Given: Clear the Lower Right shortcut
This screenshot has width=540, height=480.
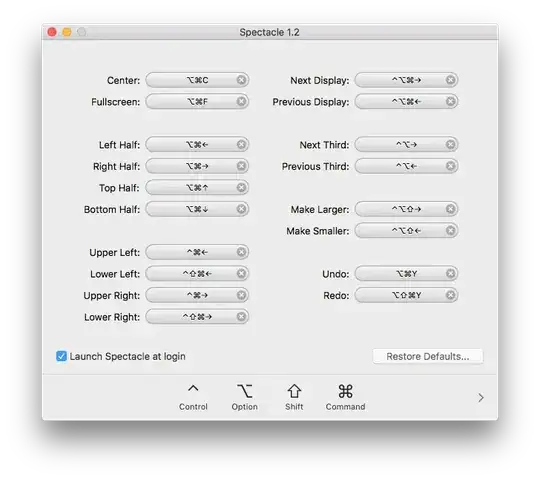Looking at the screenshot, I should click(242, 316).
